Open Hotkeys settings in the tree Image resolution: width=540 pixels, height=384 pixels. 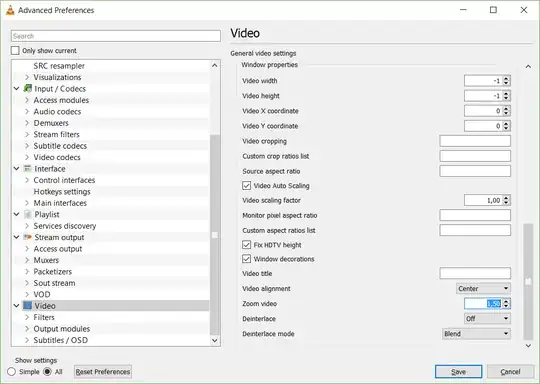pos(62,191)
